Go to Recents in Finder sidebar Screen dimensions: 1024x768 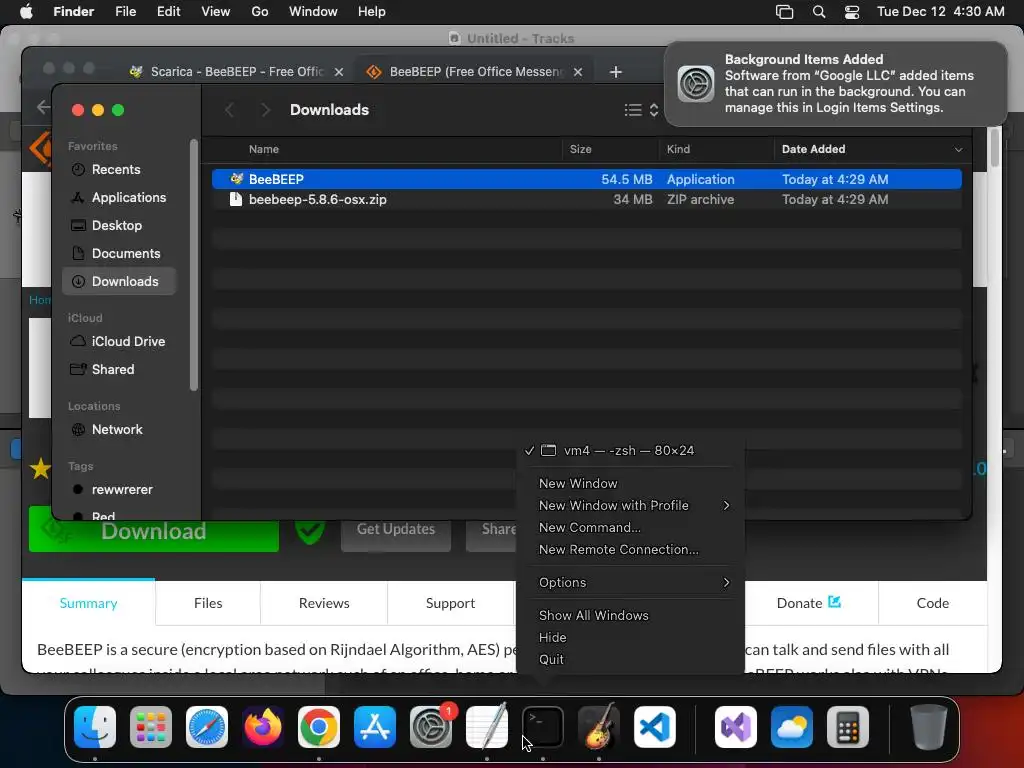[115, 169]
